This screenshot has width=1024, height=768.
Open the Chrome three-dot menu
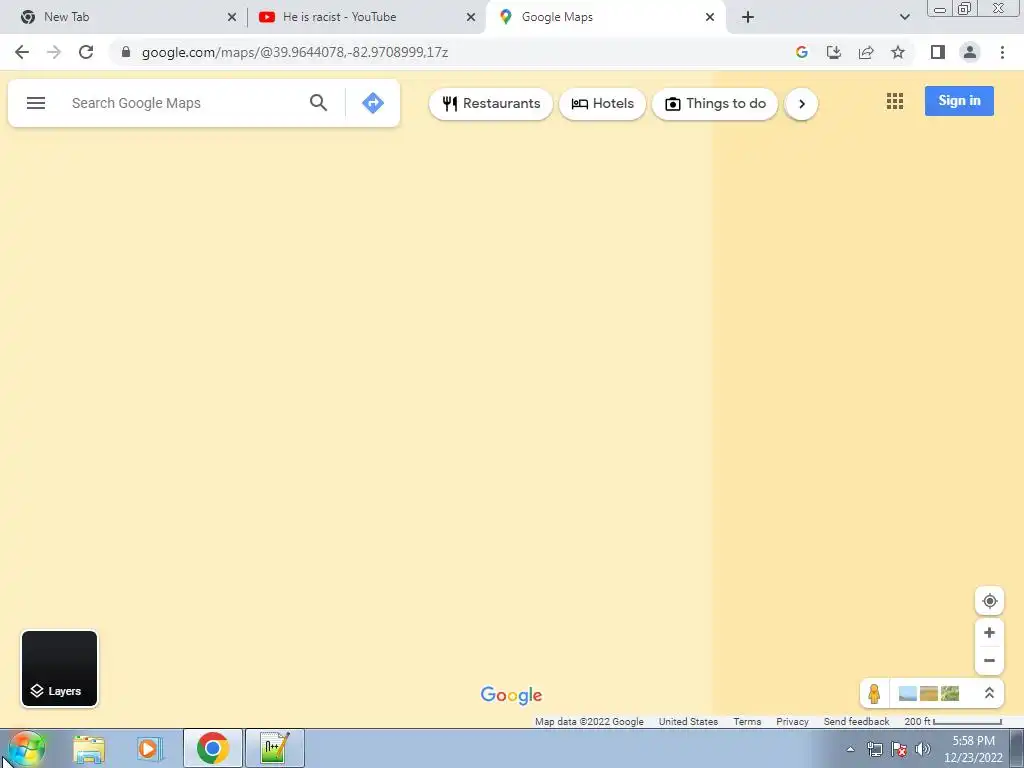tap(1002, 52)
